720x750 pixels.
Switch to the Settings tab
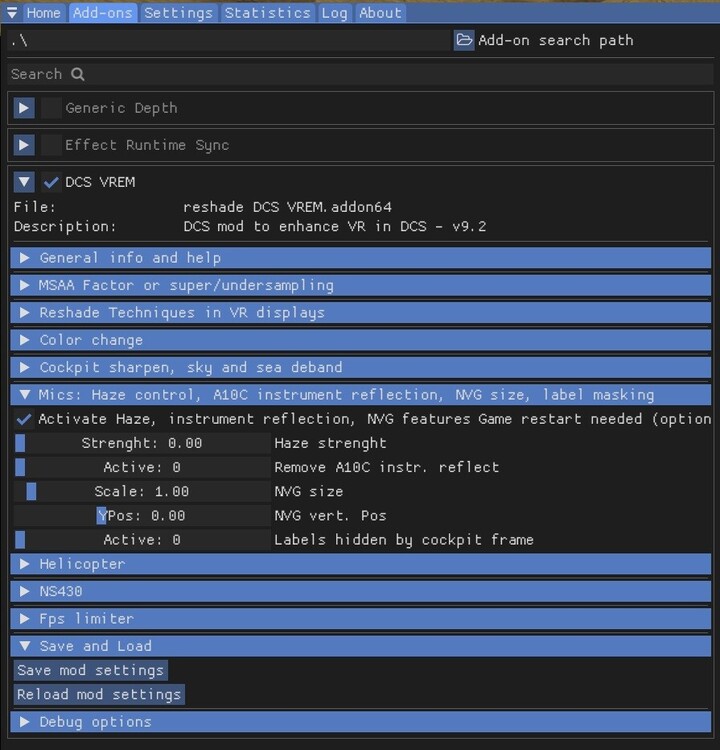[178, 13]
